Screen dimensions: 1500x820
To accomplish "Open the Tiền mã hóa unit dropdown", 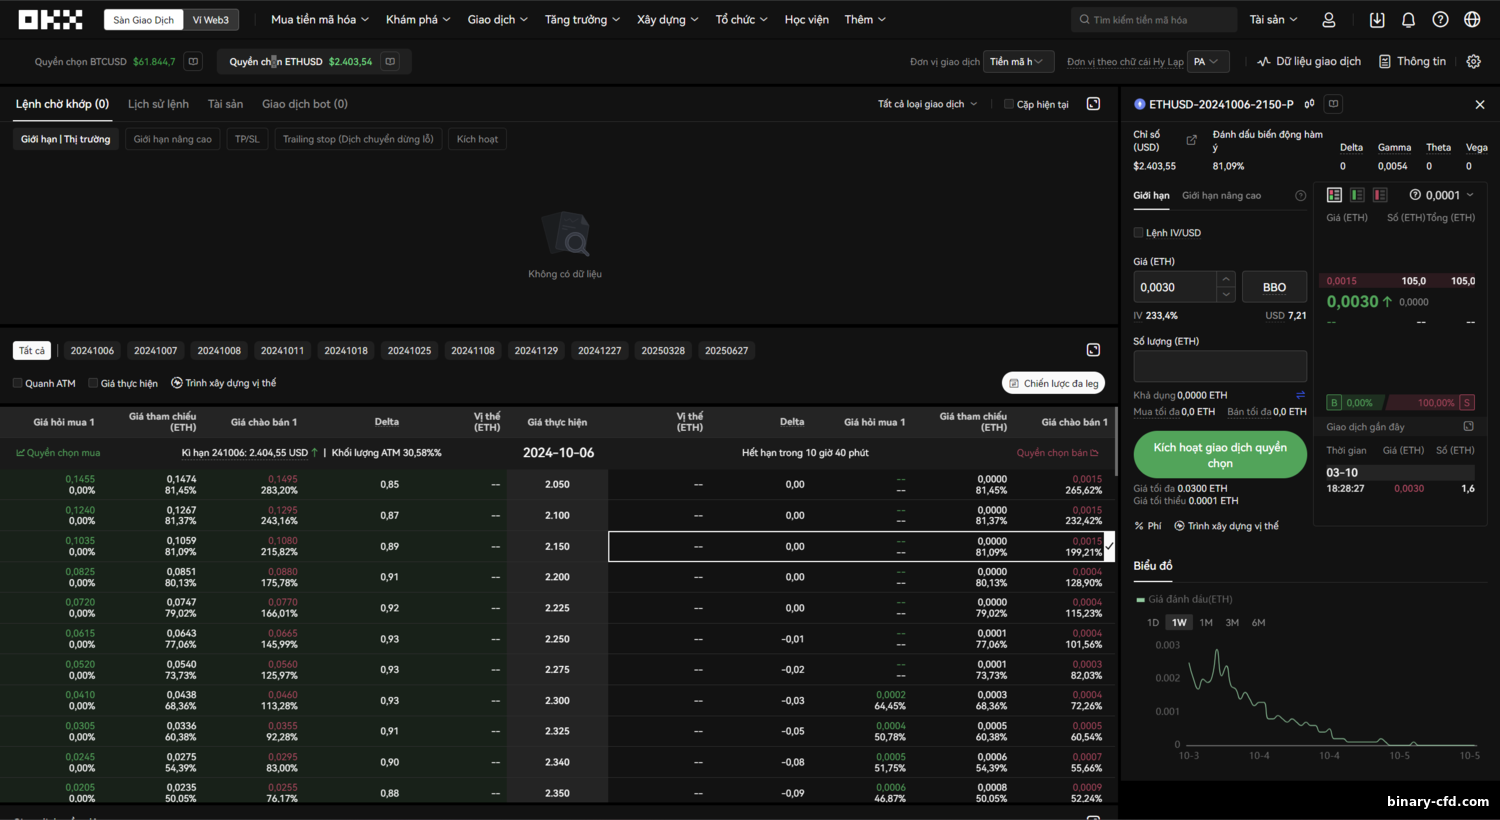I will (x=1018, y=62).
